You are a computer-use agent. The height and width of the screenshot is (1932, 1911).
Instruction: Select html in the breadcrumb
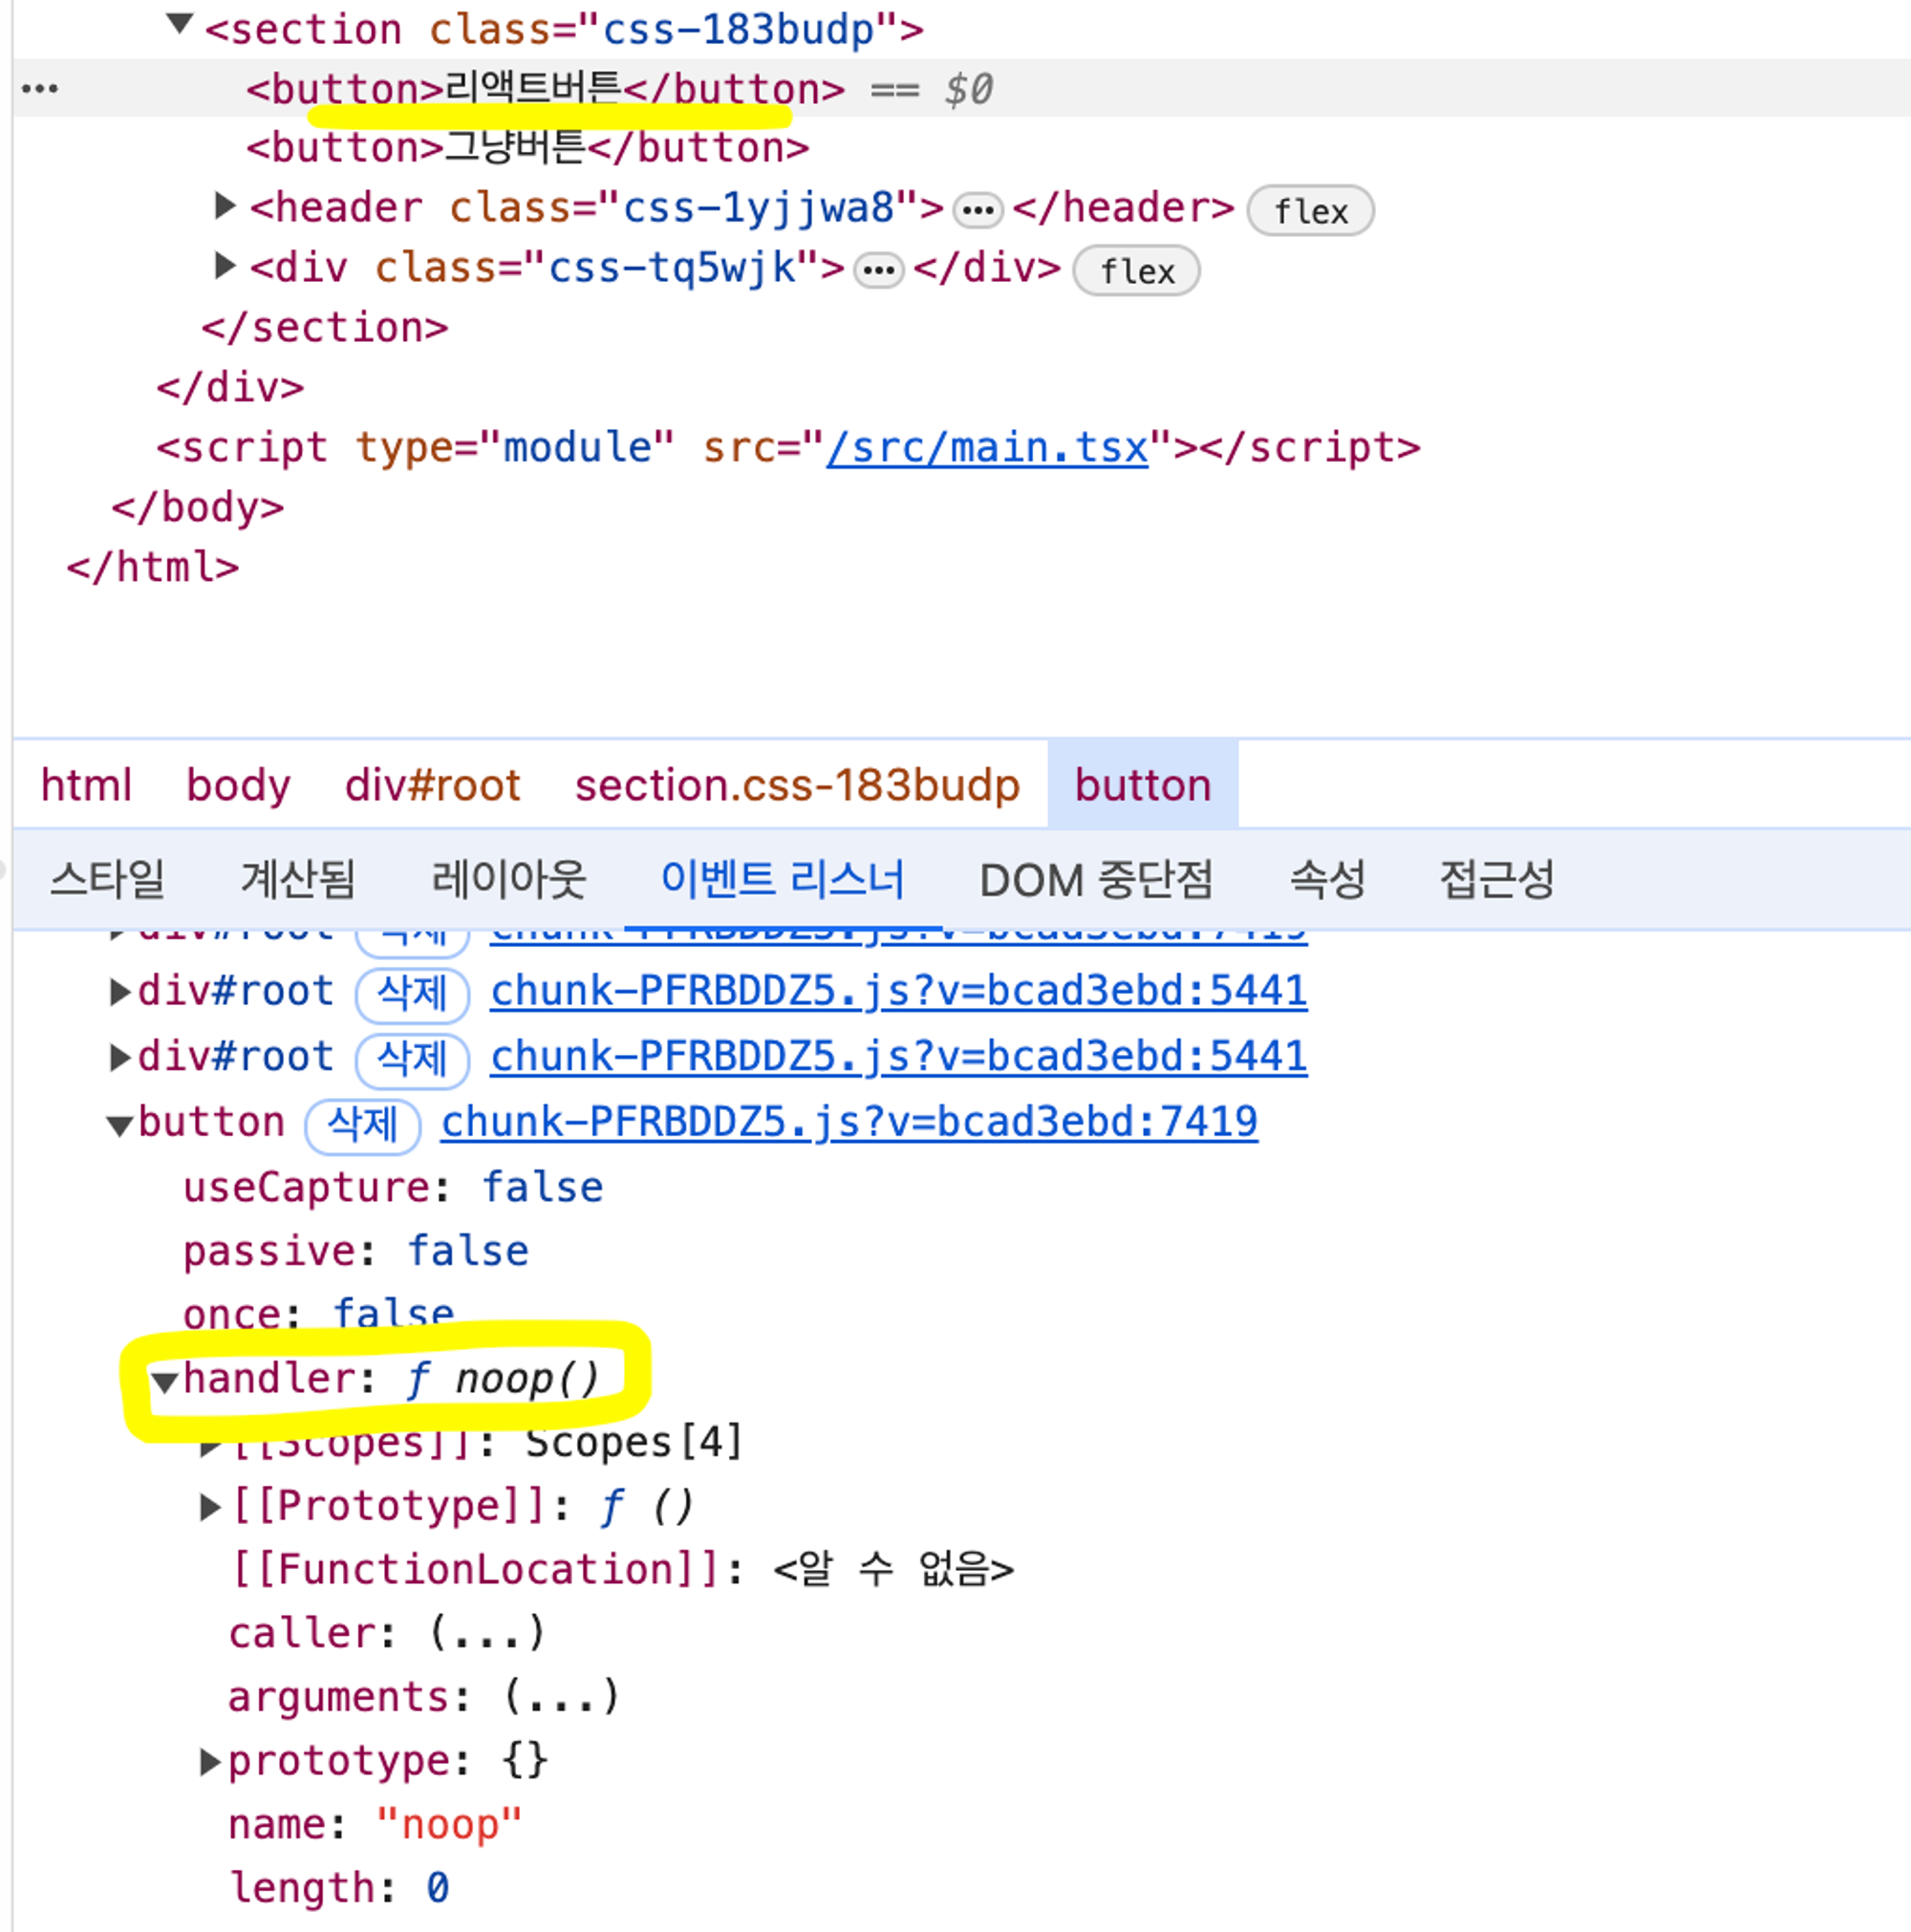click(x=86, y=785)
